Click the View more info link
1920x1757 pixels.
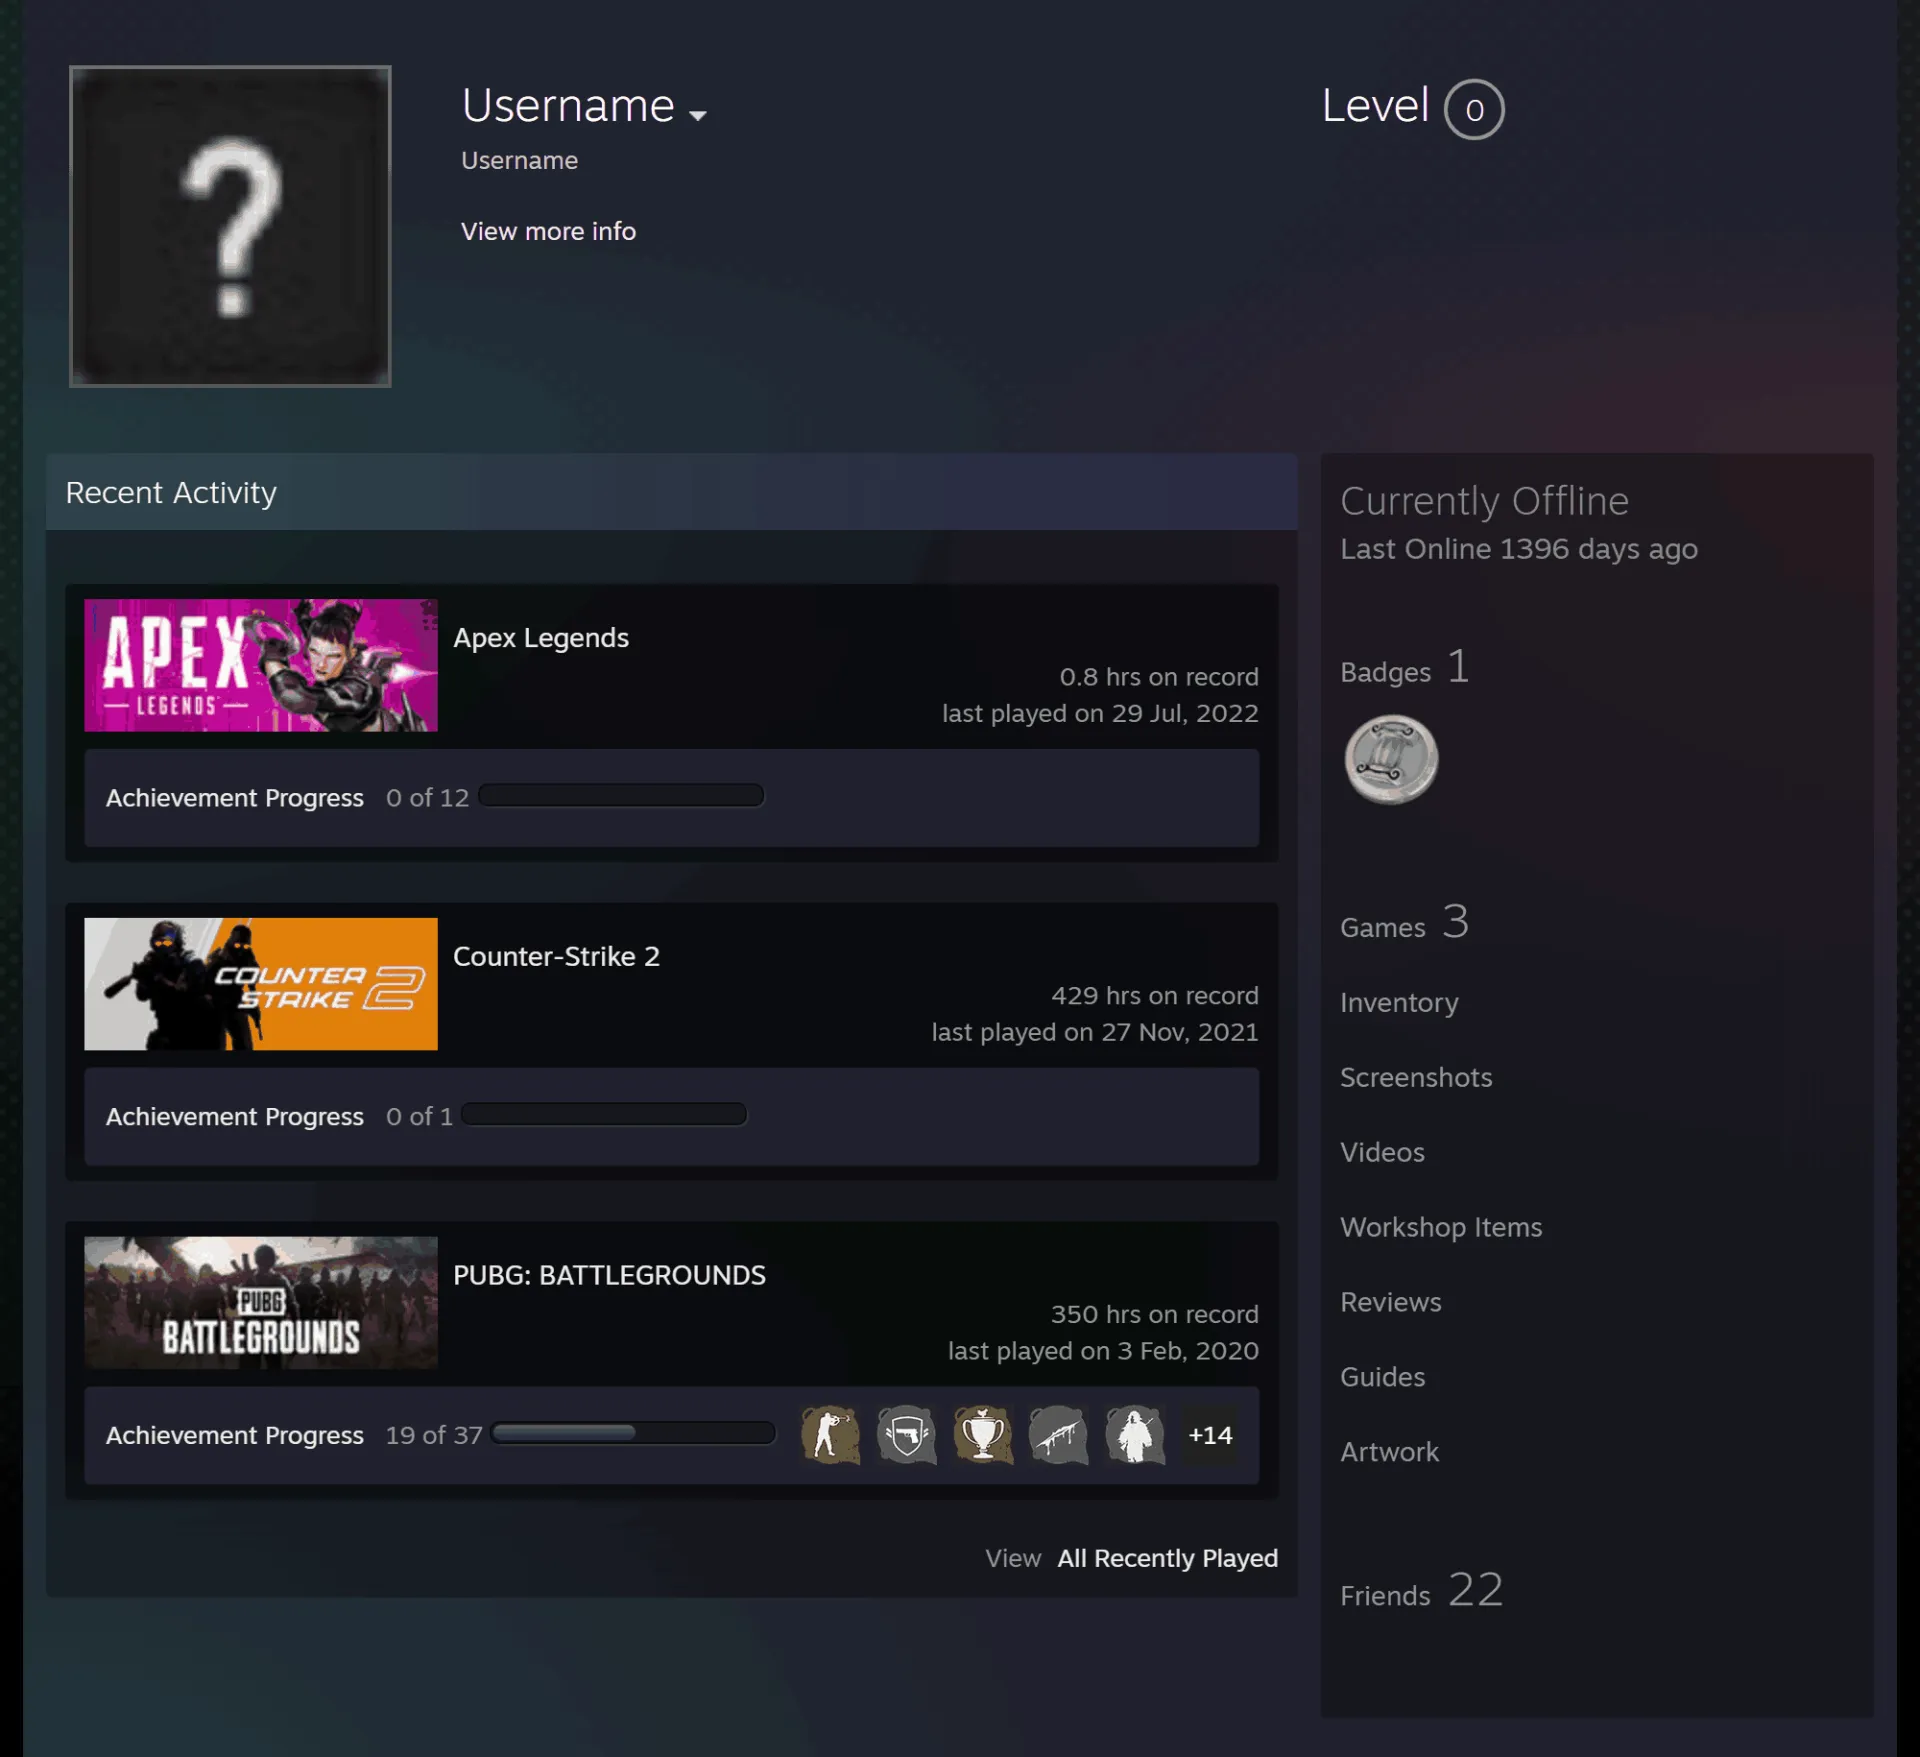(548, 231)
